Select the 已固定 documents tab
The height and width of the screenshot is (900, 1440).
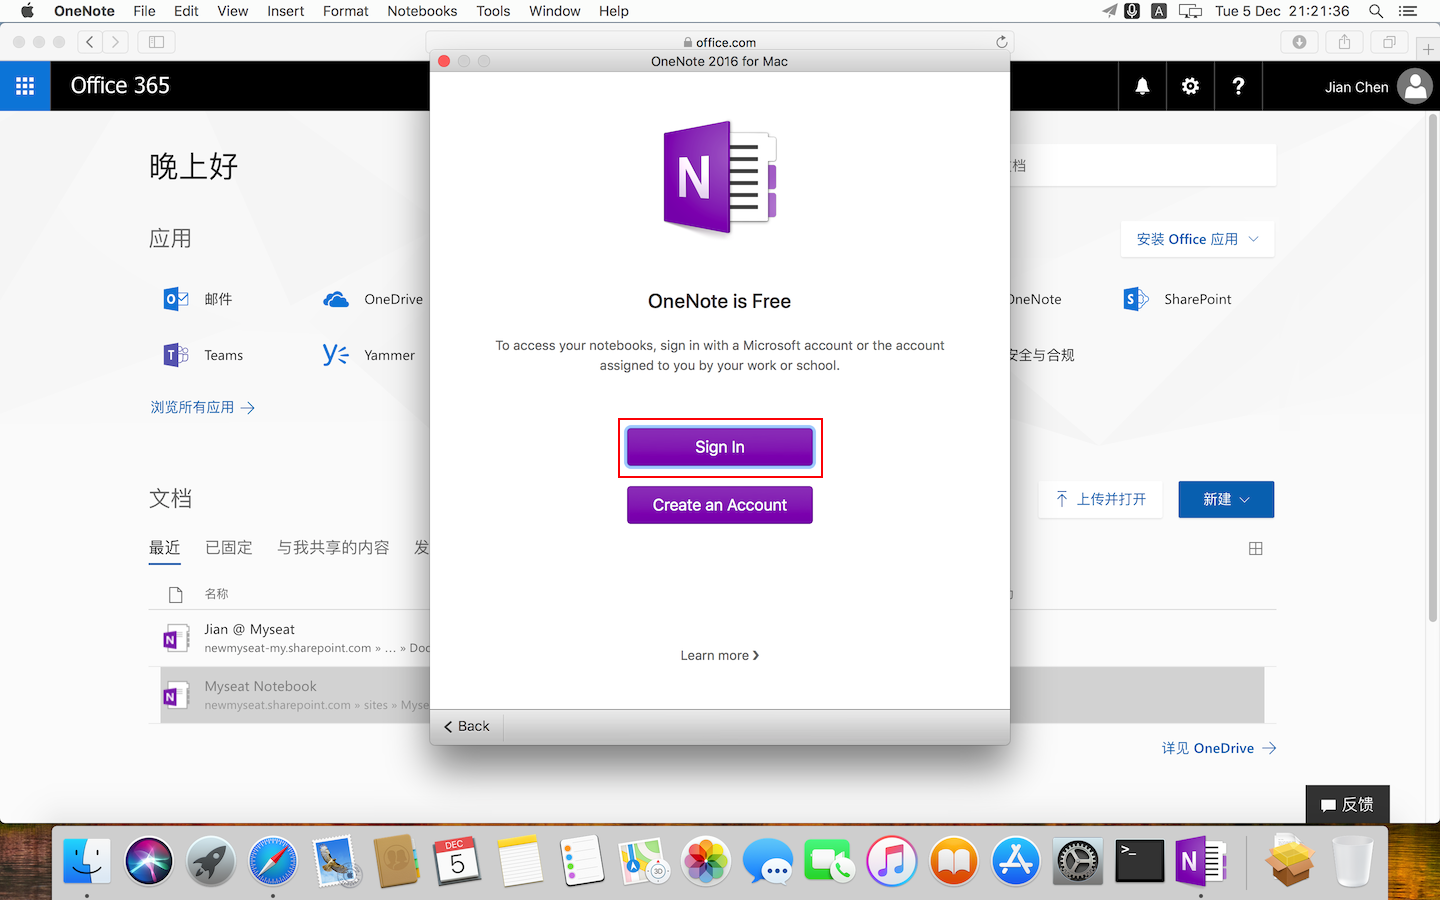click(x=229, y=548)
